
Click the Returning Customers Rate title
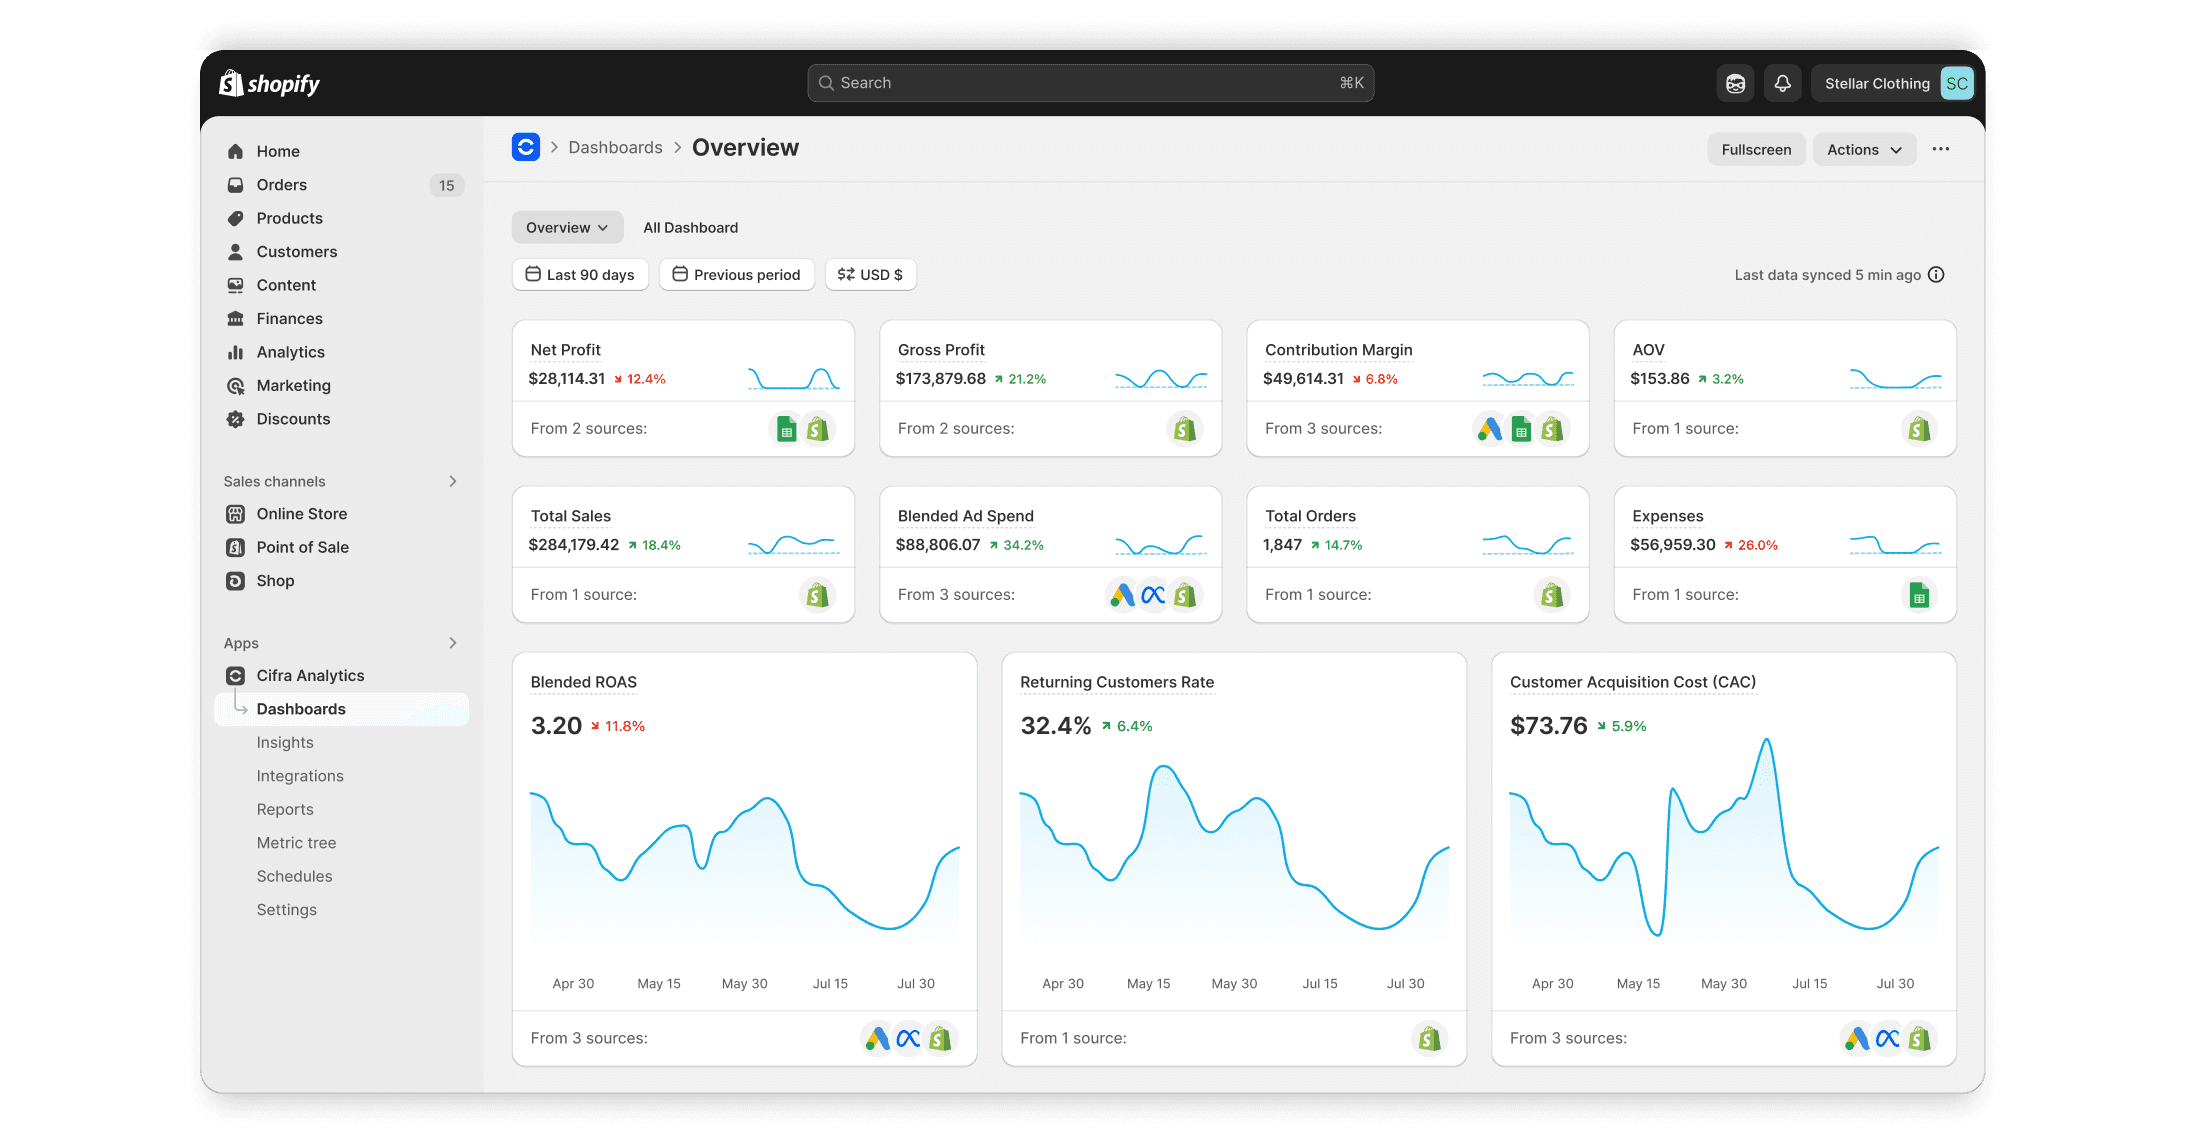click(1117, 682)
